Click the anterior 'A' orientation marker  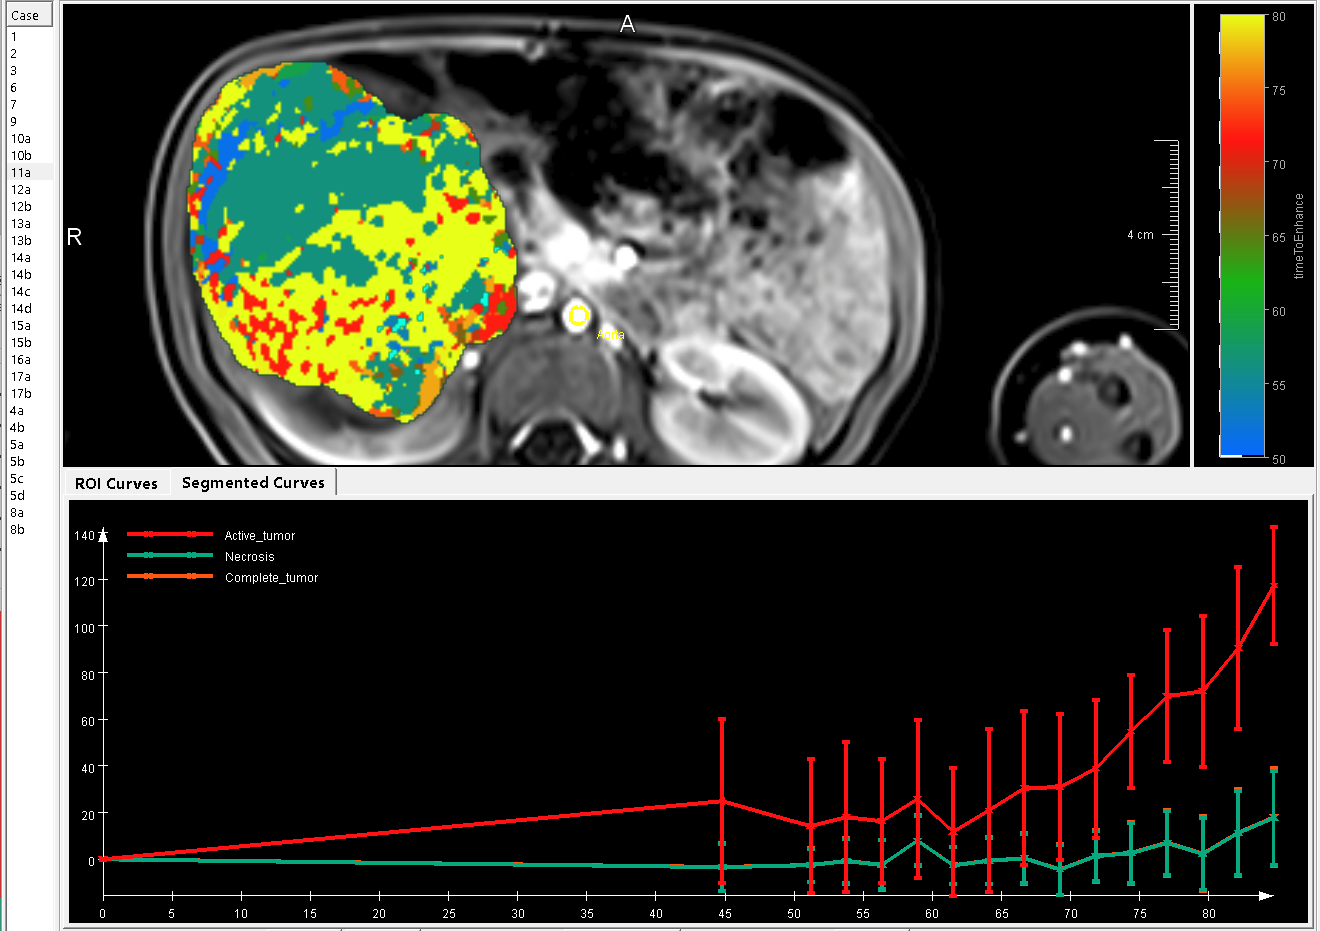point(627,24)
